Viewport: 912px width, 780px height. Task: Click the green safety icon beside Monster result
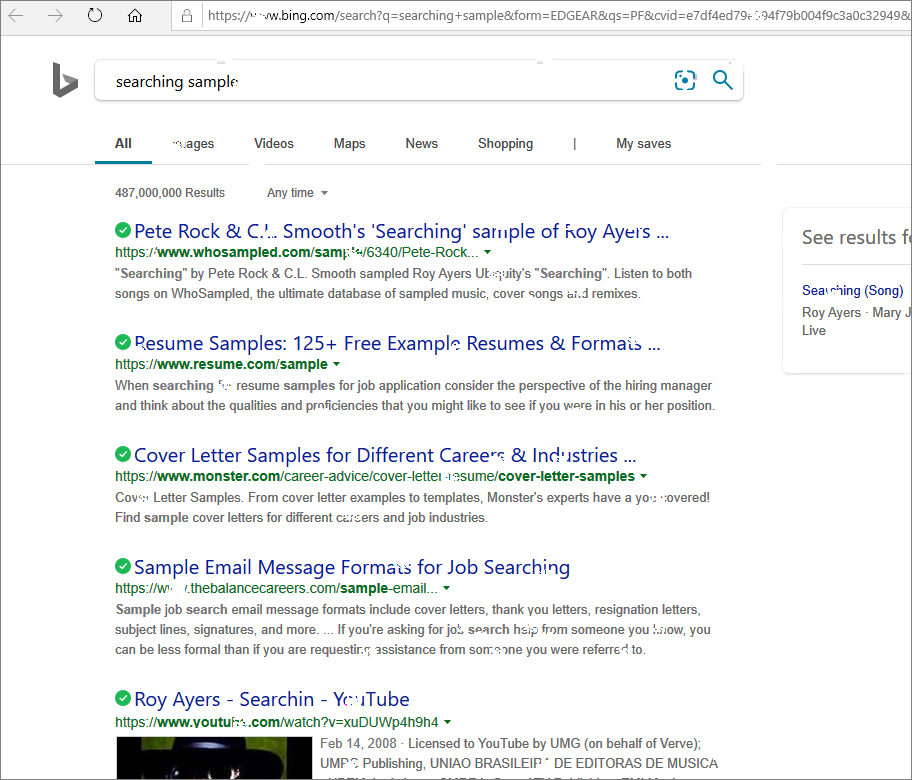click(122, 452)
